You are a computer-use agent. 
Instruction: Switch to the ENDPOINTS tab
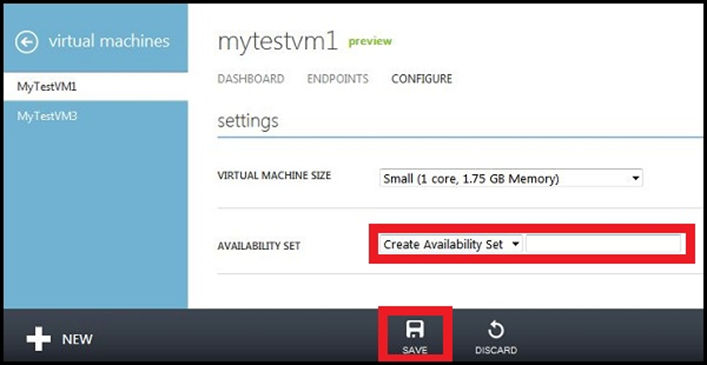338,79
